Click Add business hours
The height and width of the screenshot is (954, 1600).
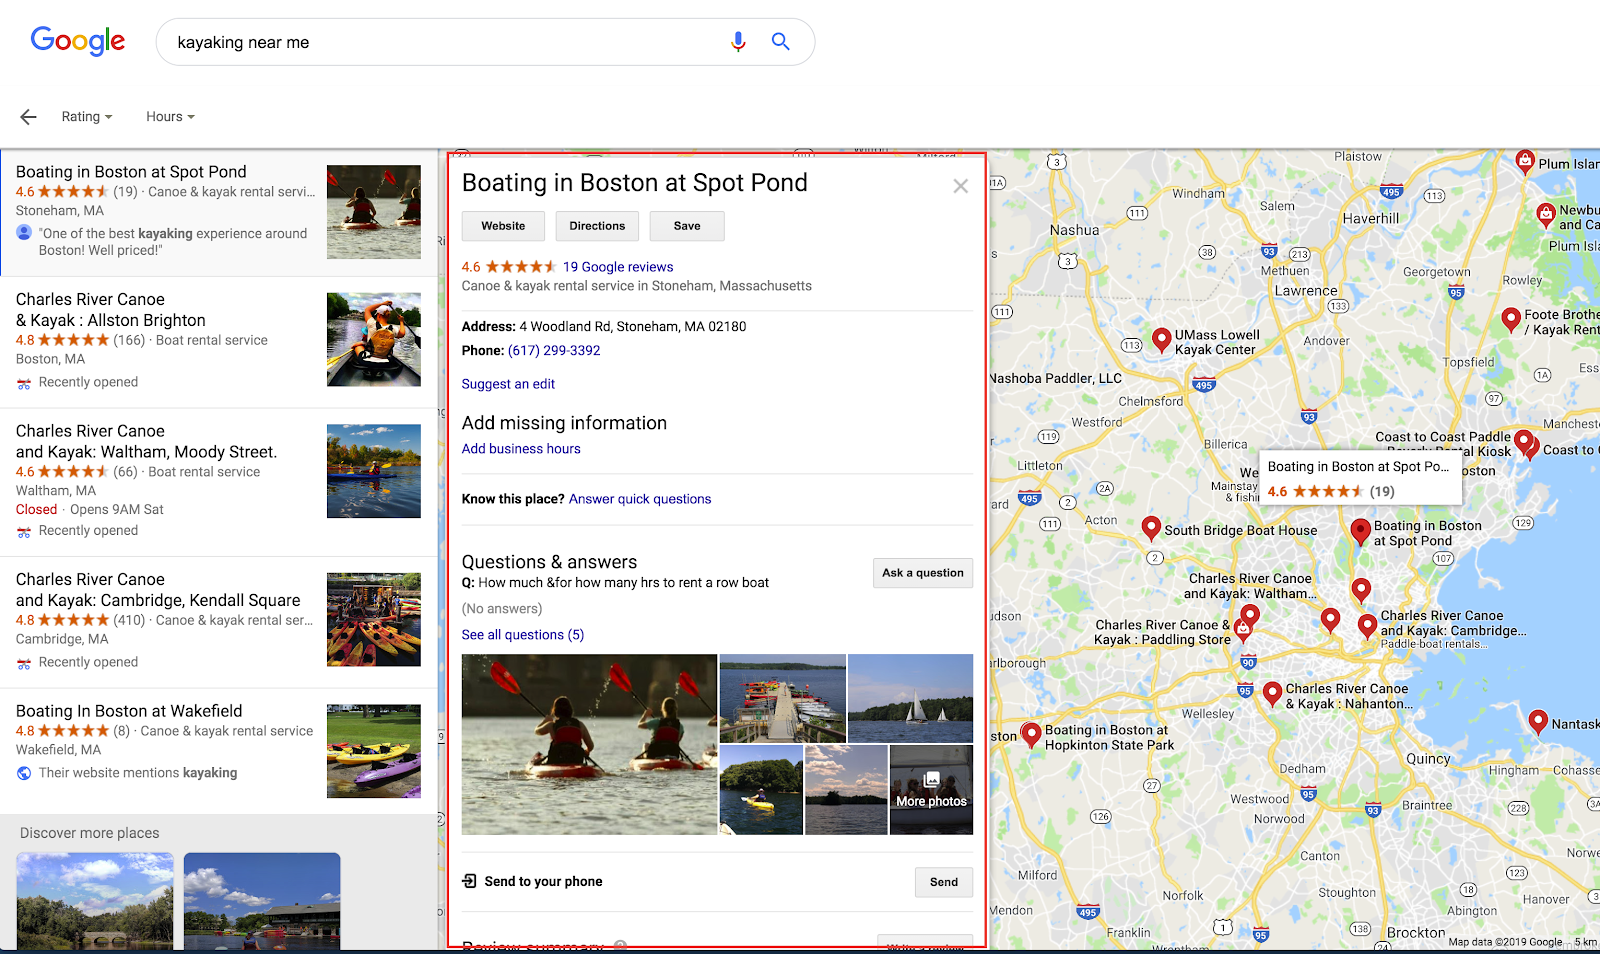[x=521, y=449]
